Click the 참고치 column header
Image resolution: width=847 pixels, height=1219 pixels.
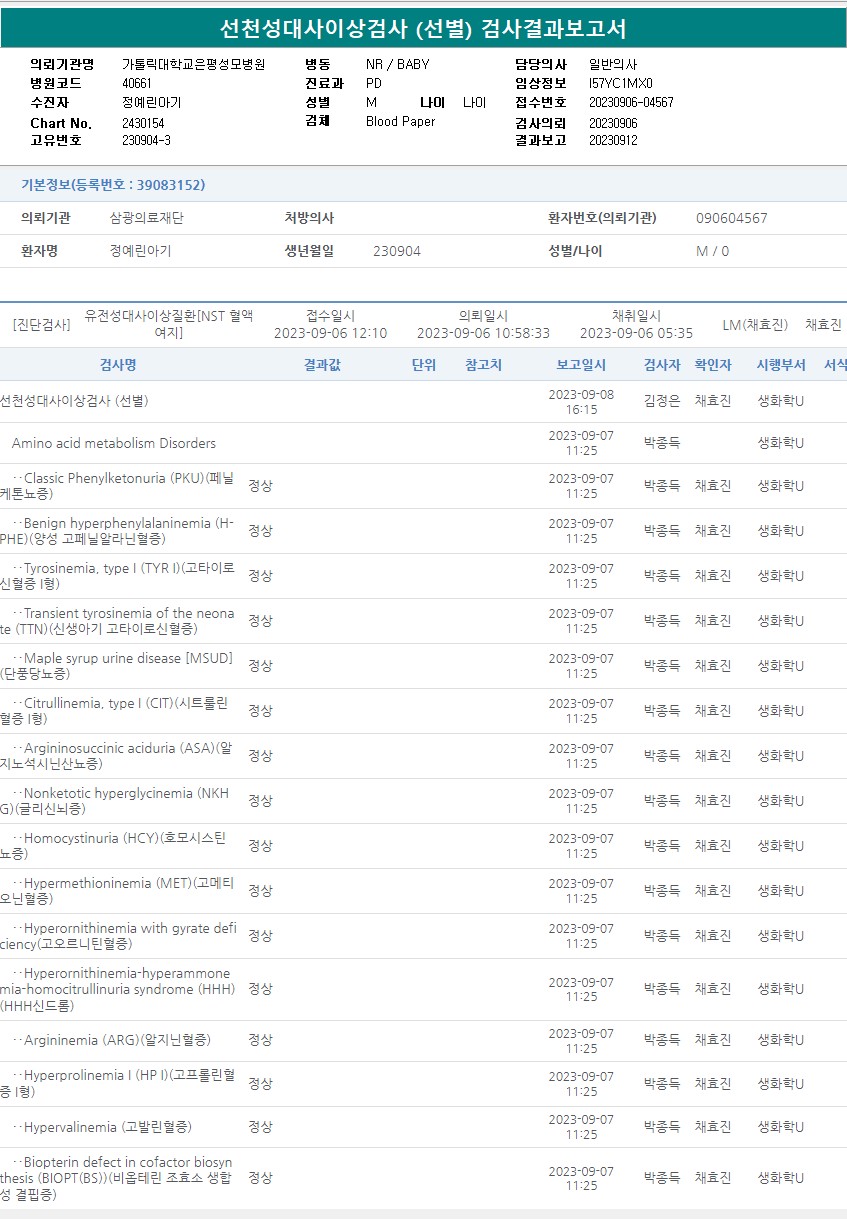coord(483,365)
